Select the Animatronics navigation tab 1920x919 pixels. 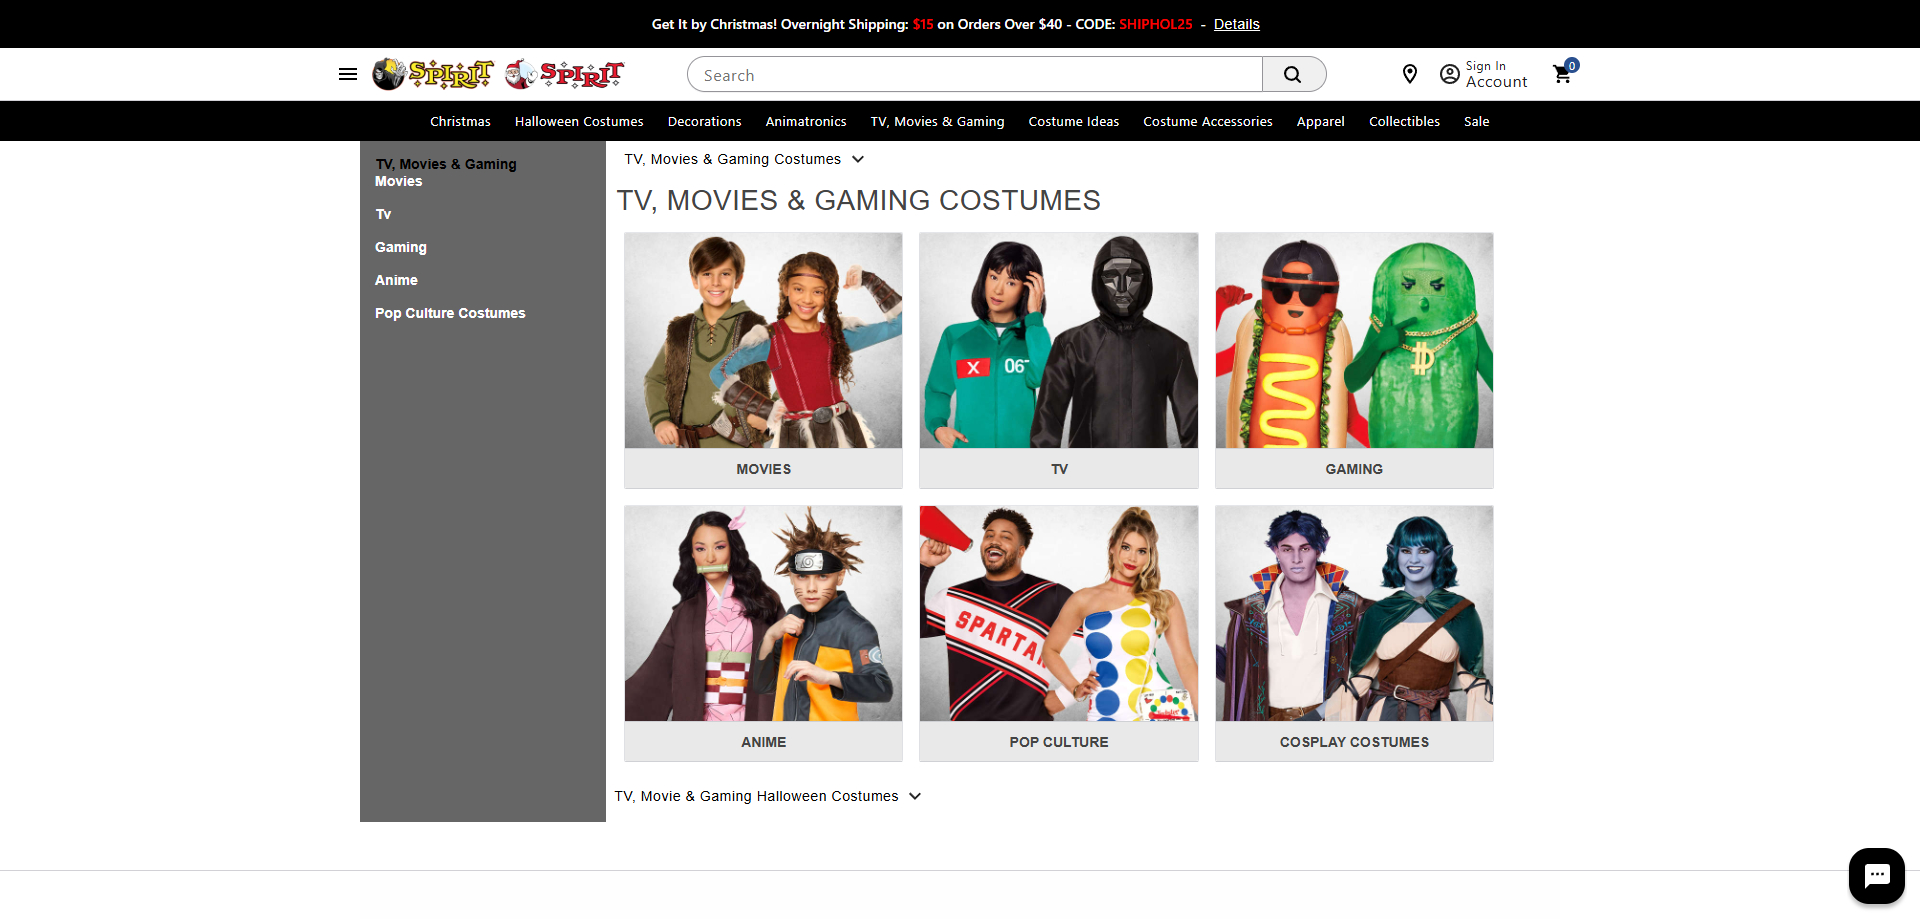tap(805, 121)
